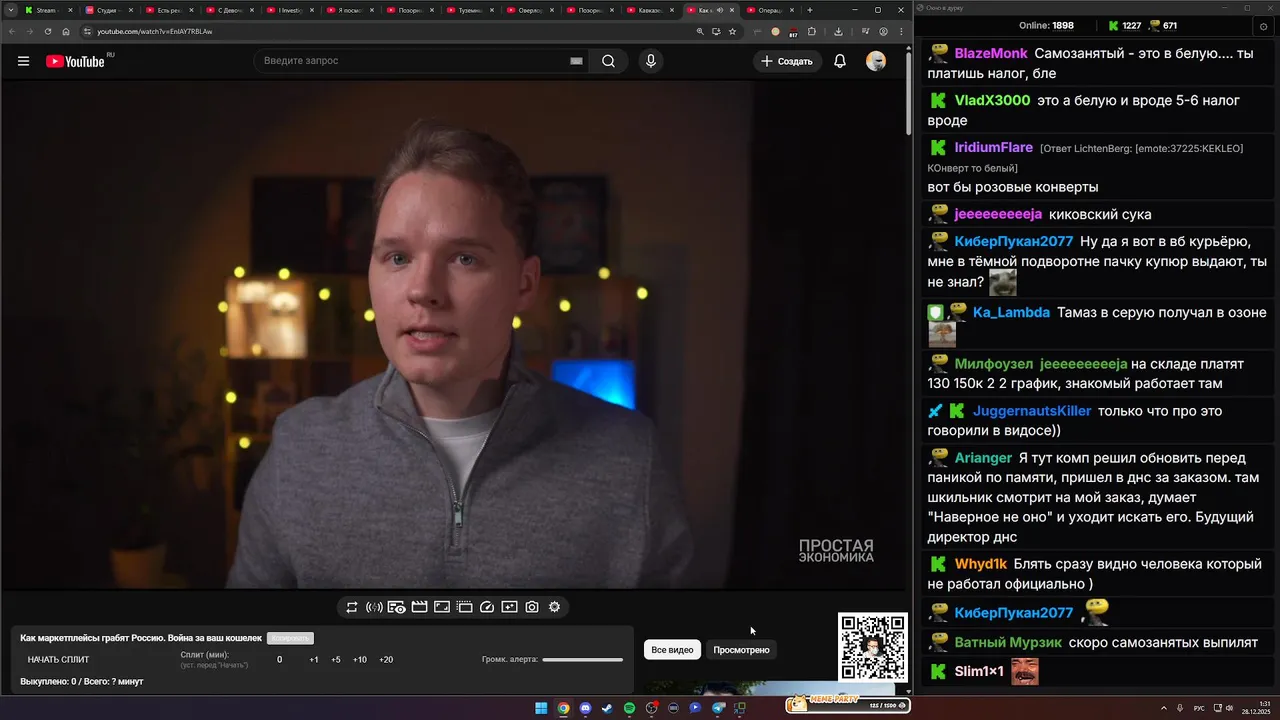The height and width of the screenshot is (720, 1280).
Task: Click username JuggernautsKiller in chat
Action: pyautogui.click(x=1032, y=411)
